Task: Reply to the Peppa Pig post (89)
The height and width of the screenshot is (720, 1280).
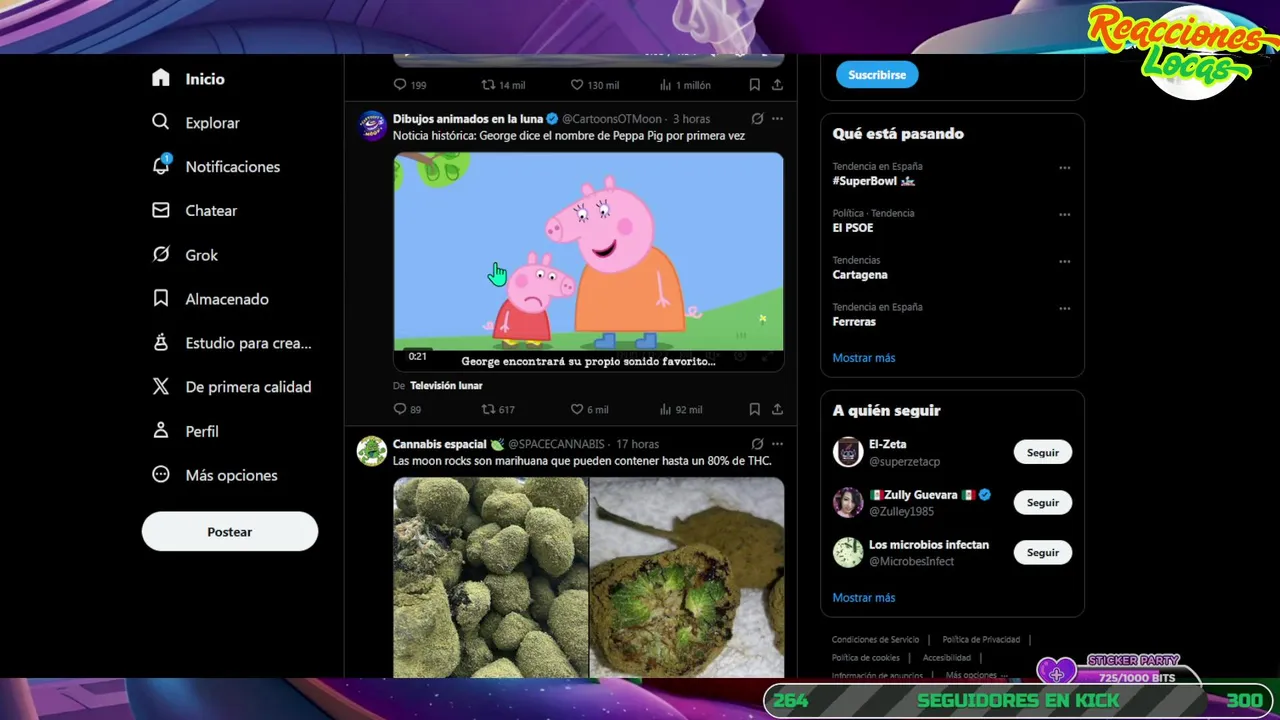Action: pyautogui.click(x=400, y=409)
